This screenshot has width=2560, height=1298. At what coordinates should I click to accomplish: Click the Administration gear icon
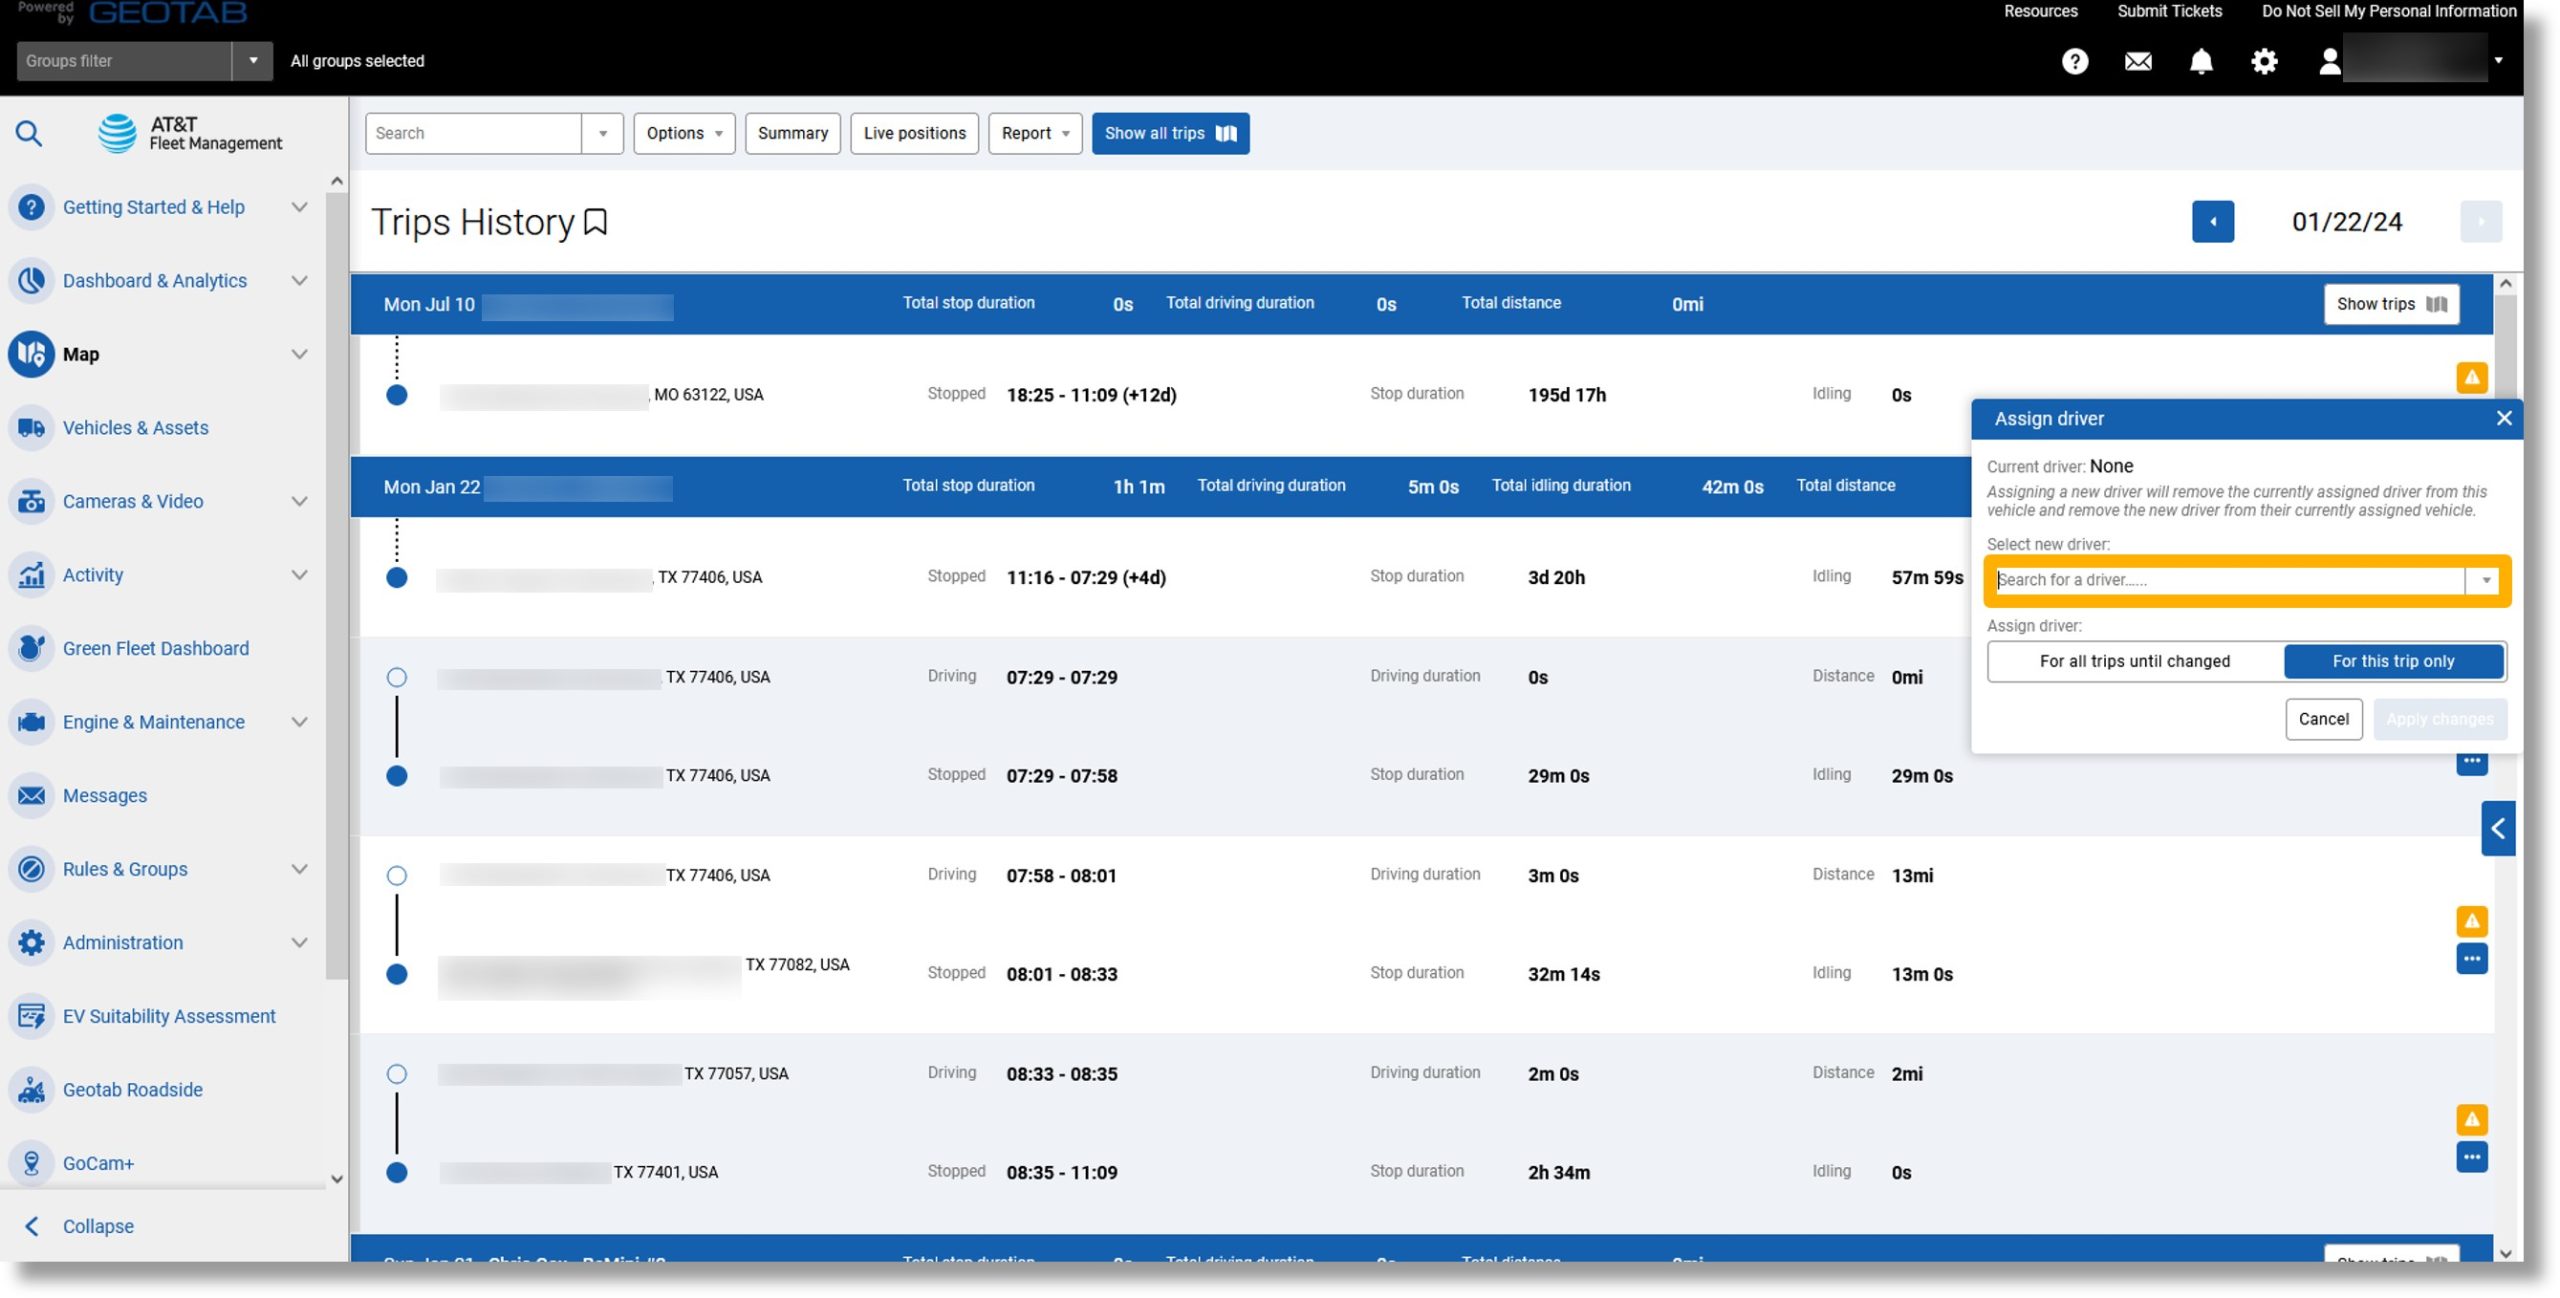[31, 943]
